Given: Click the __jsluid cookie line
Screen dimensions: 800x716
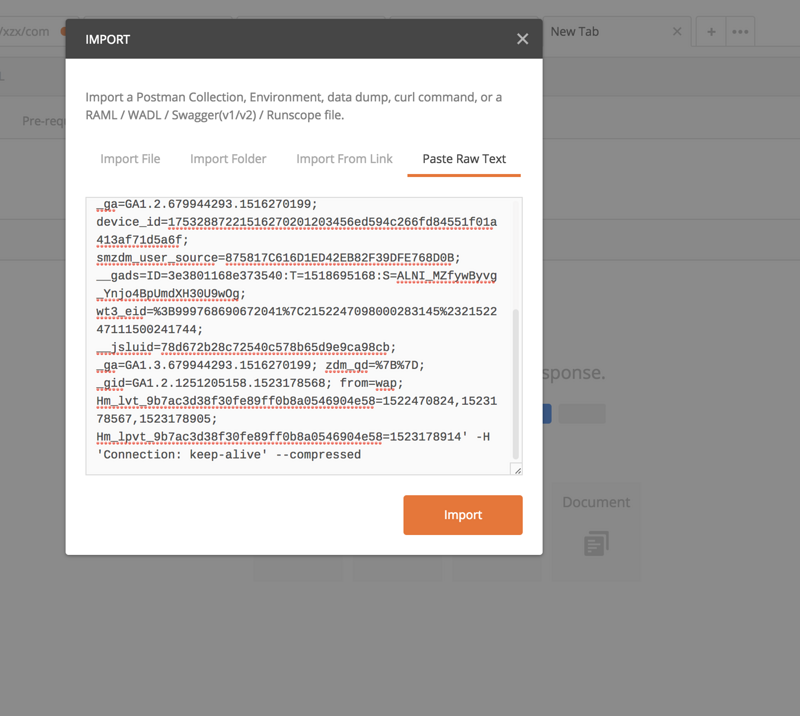Looking at the screenshot, I should click(x=246, y=348).
